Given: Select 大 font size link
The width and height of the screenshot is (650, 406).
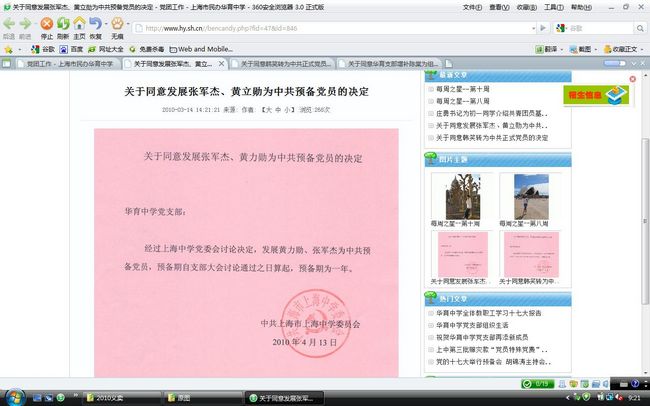Looking at the screenshot, I should [x=268, y=110].
